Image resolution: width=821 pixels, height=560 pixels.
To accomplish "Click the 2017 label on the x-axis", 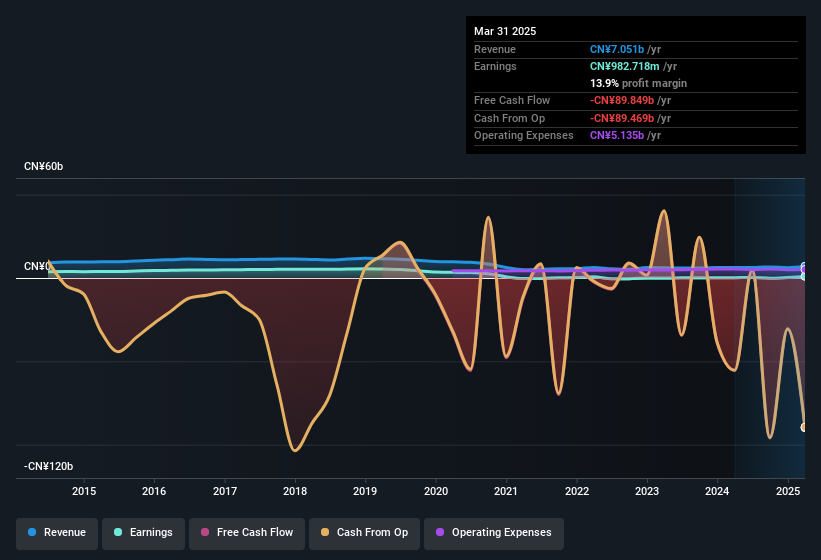I will tap(225, 491).
